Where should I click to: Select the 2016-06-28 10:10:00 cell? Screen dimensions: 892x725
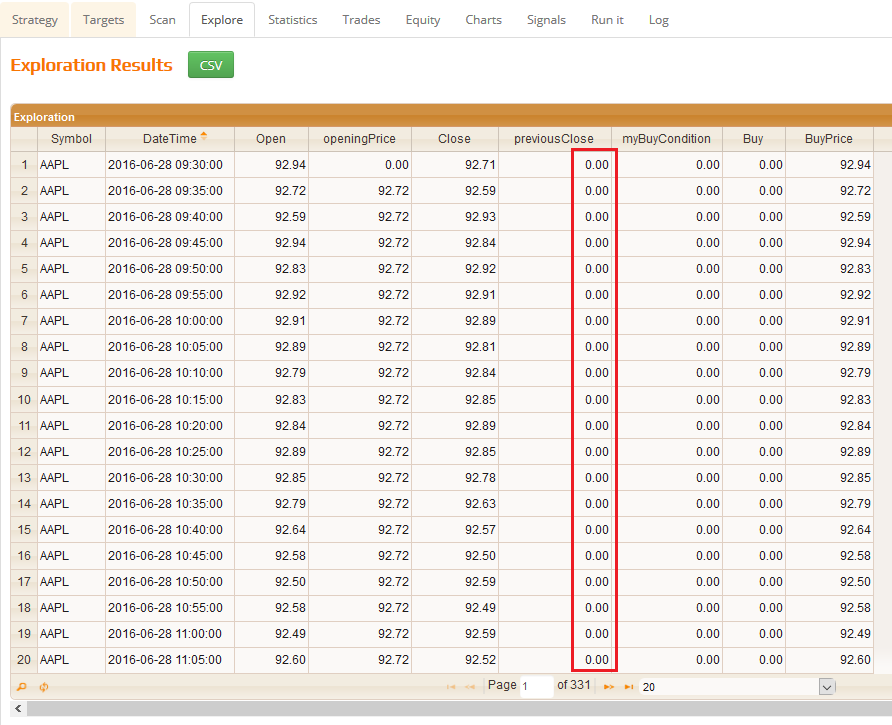click(x=170, y=373)
